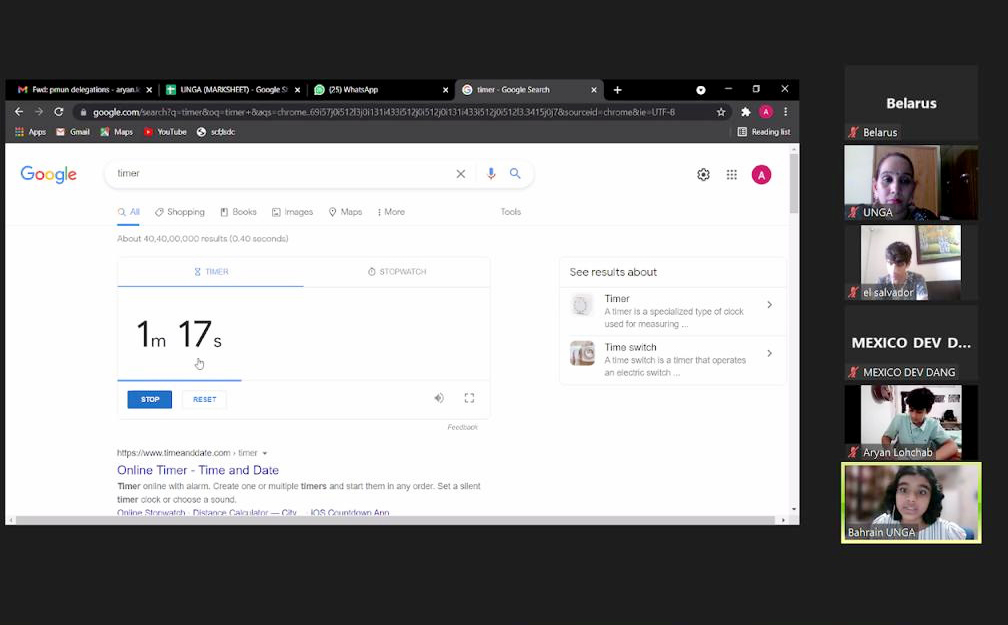
Task: Click the Chrome media control icon in tab bar
Action: point(701,90)
